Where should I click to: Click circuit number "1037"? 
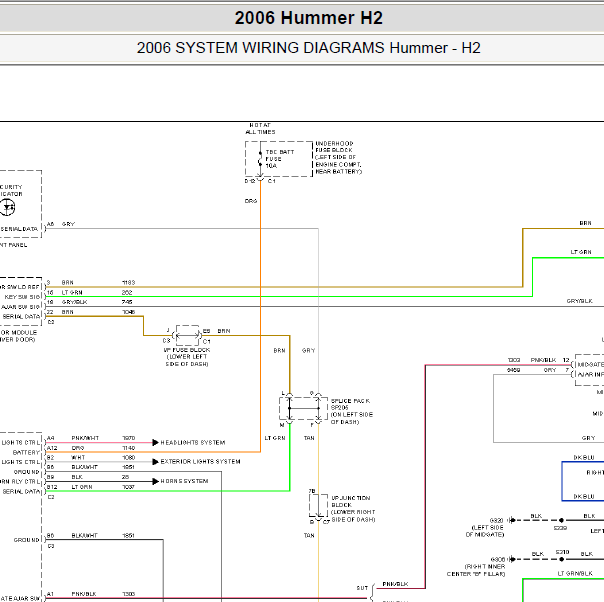[129, 487]
